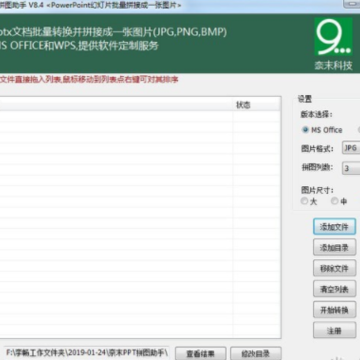The width and height of the screenshot is (360, 360).
Task: Open the 图片格式 JPG dropdown
Action: pyautogui.click(x=351, y=148)
